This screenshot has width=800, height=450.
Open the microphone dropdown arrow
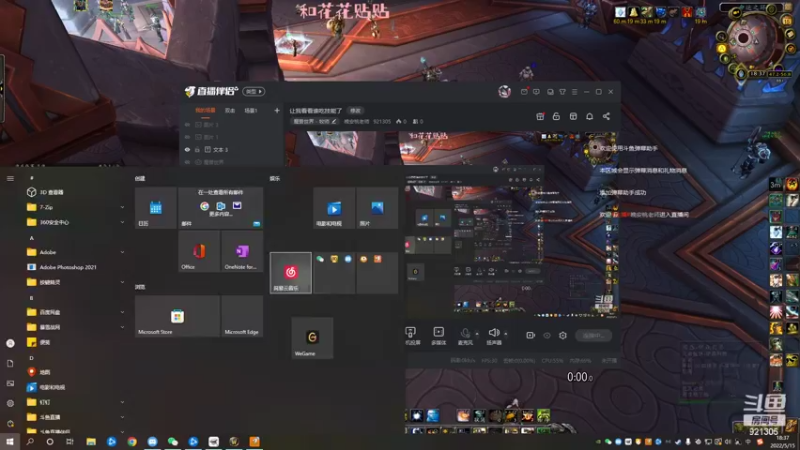tap(477, 334)
